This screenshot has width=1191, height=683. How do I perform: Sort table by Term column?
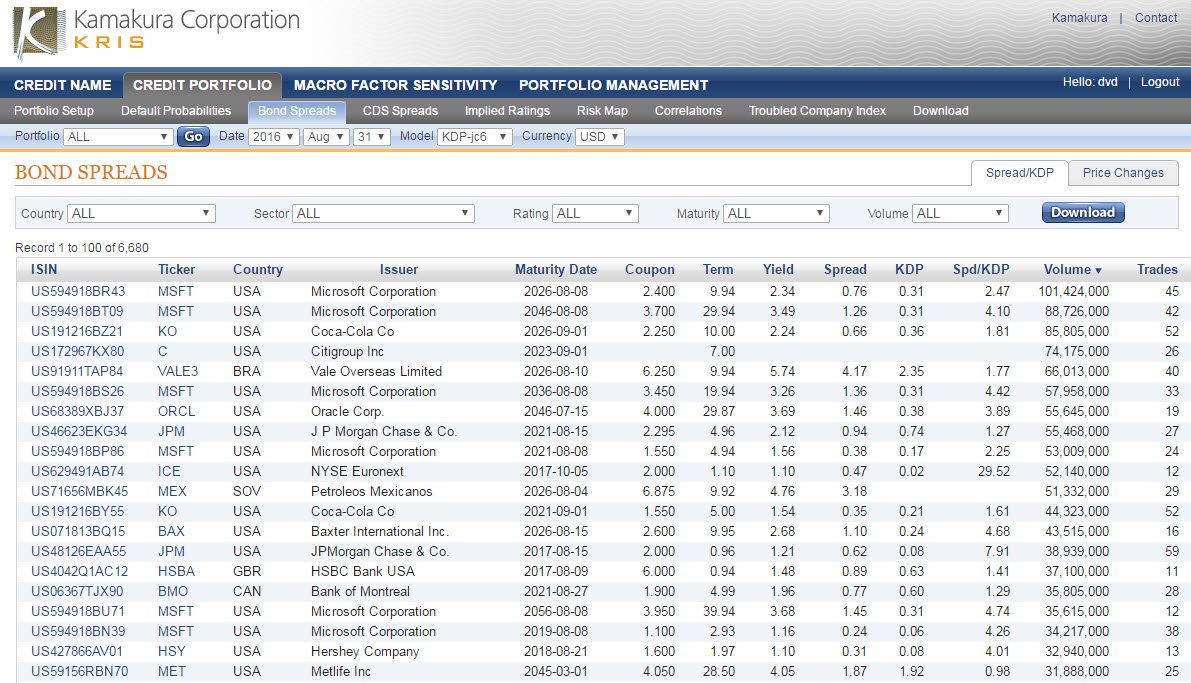point(718,269)
